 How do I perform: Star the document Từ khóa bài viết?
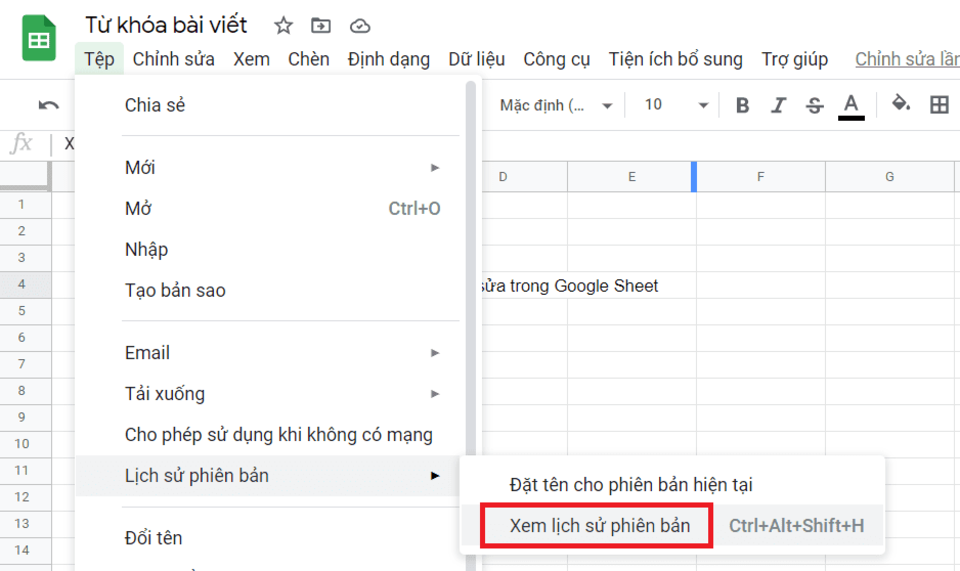[x=284, y=26]
